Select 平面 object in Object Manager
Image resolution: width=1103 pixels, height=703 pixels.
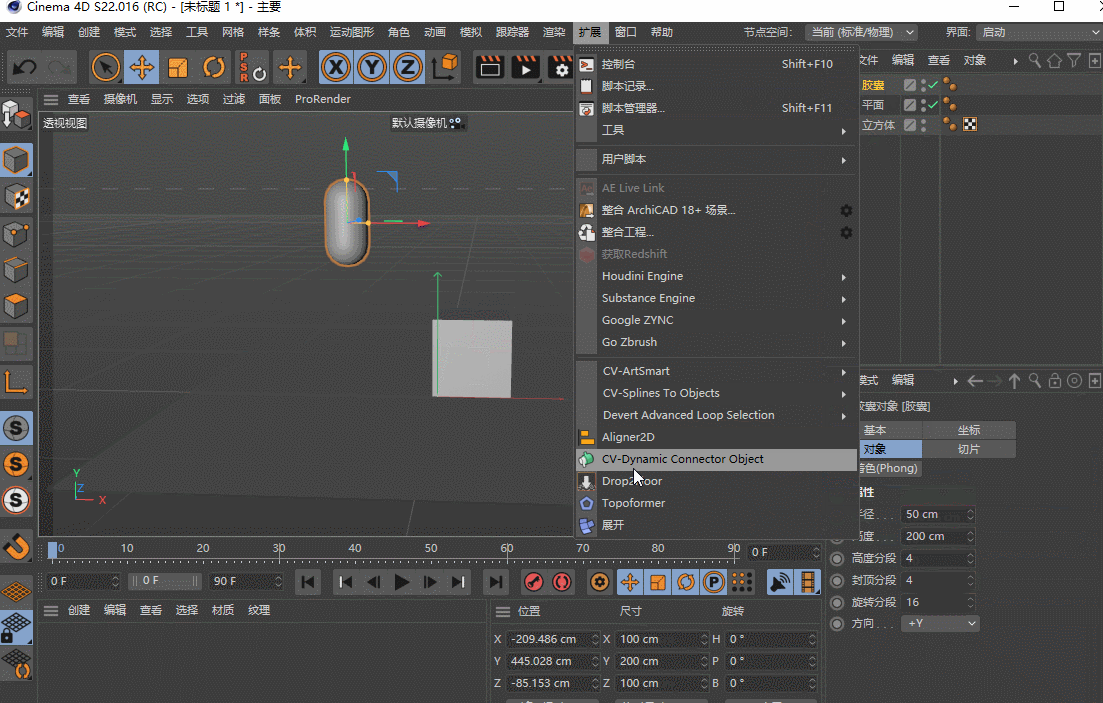point(873,105)
